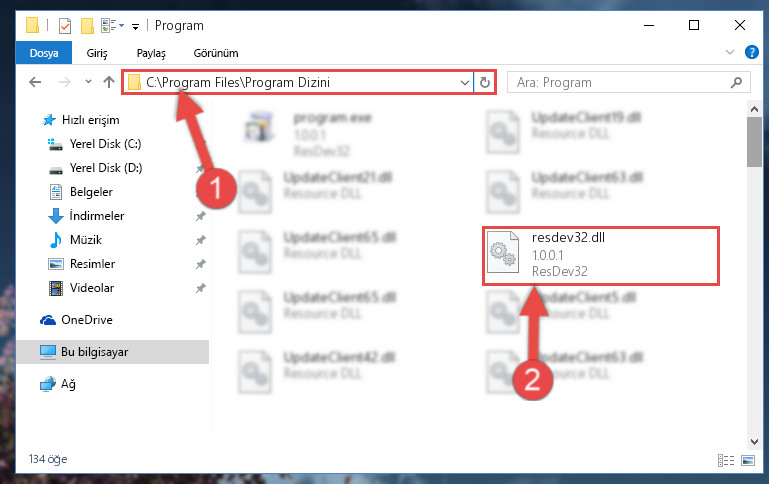The height and width of the screenshot is (484, 769).
Task: Click the New Folder quick access icon
Action: [x=87, y=25]
